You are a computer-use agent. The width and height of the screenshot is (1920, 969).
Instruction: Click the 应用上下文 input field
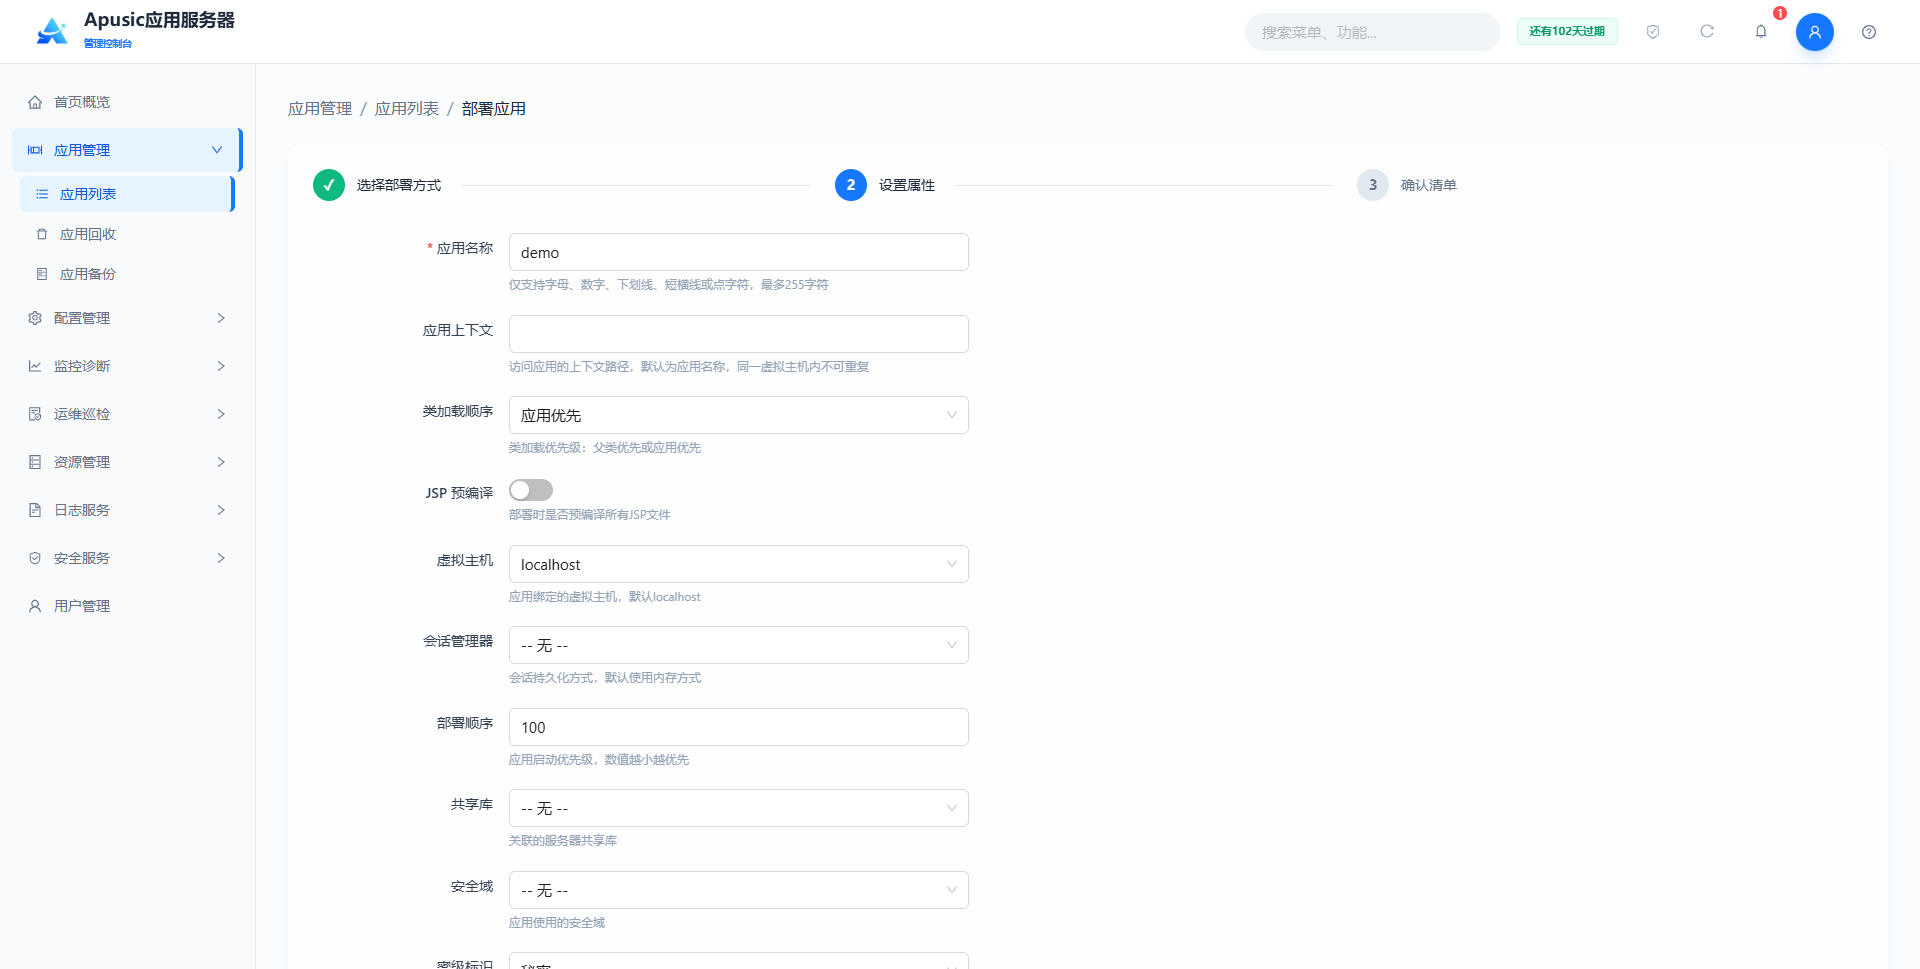(739, 334)
